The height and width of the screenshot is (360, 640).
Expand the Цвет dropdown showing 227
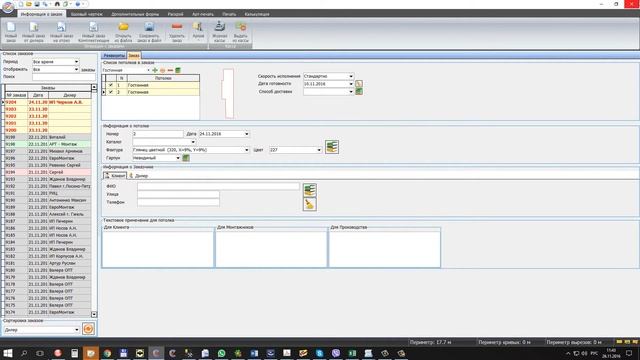[319, 150]
